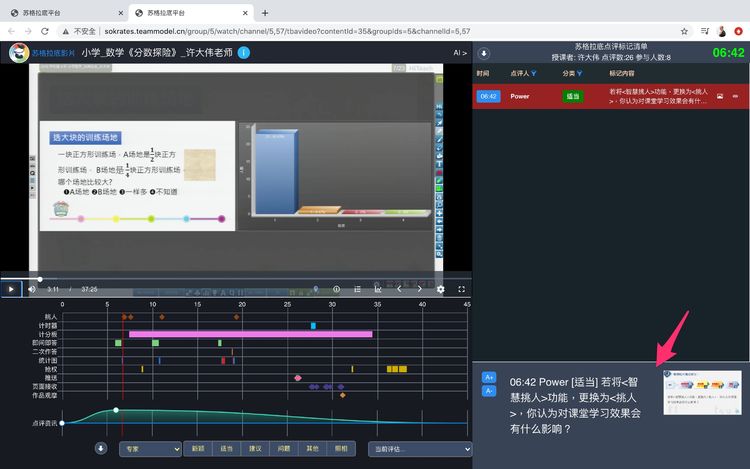Screen dimensions: 750x469
Task: Click the download icon in the comment list header
Action: (x=484, y=53)
